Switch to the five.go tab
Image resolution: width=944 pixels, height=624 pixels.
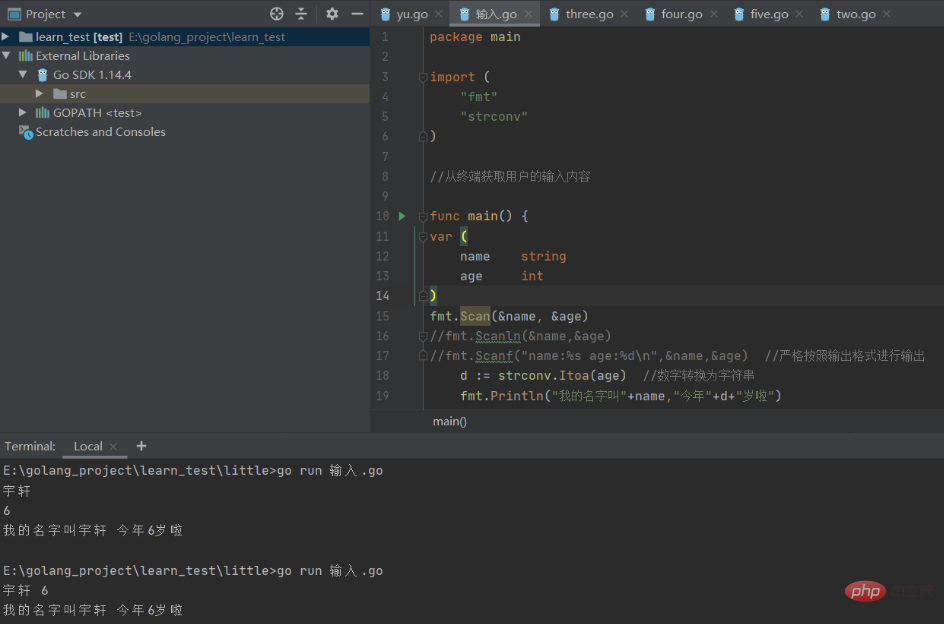769,14
